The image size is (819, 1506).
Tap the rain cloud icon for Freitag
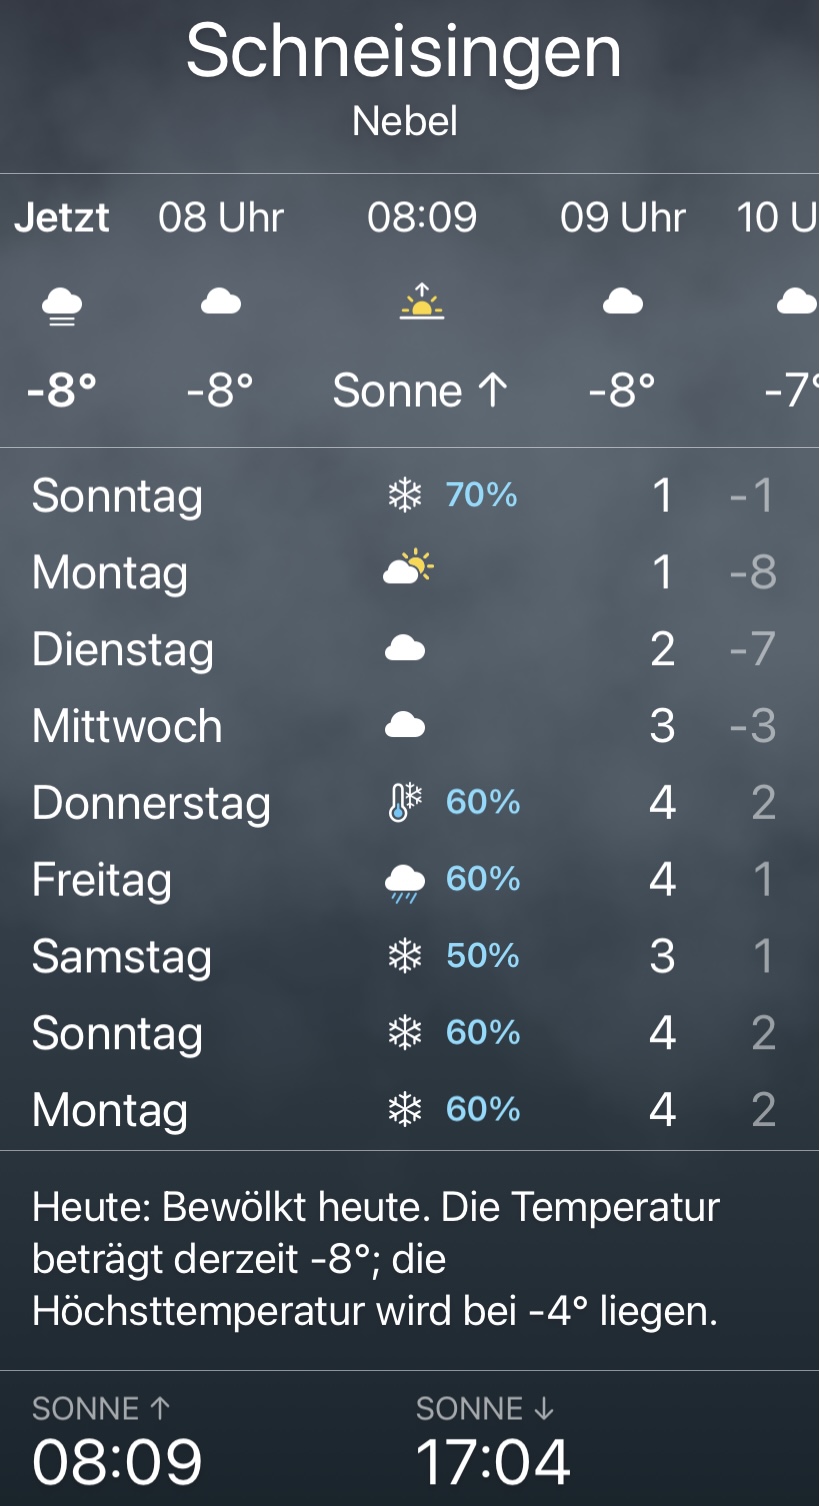tap(405, 882)
